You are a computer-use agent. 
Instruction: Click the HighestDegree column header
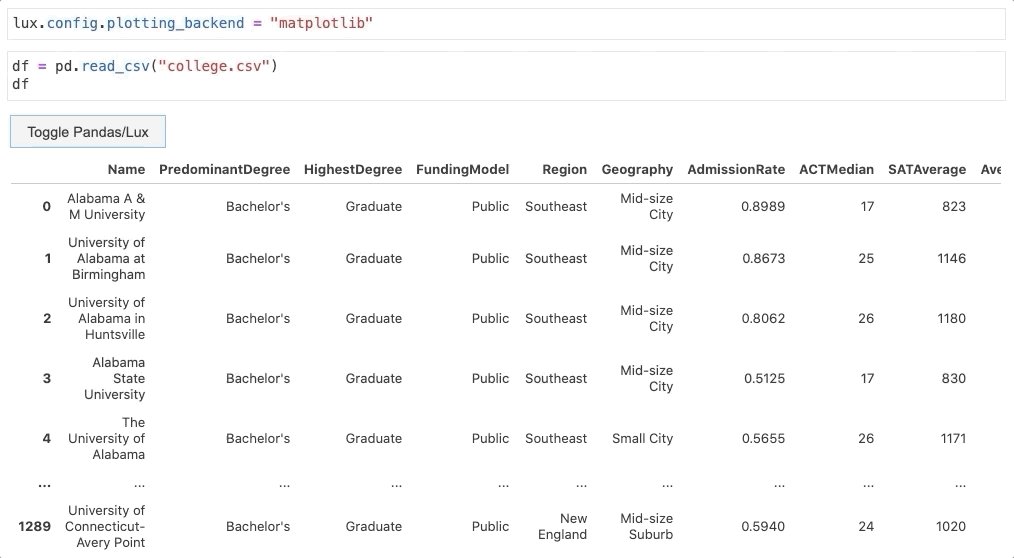click(353, 169)
